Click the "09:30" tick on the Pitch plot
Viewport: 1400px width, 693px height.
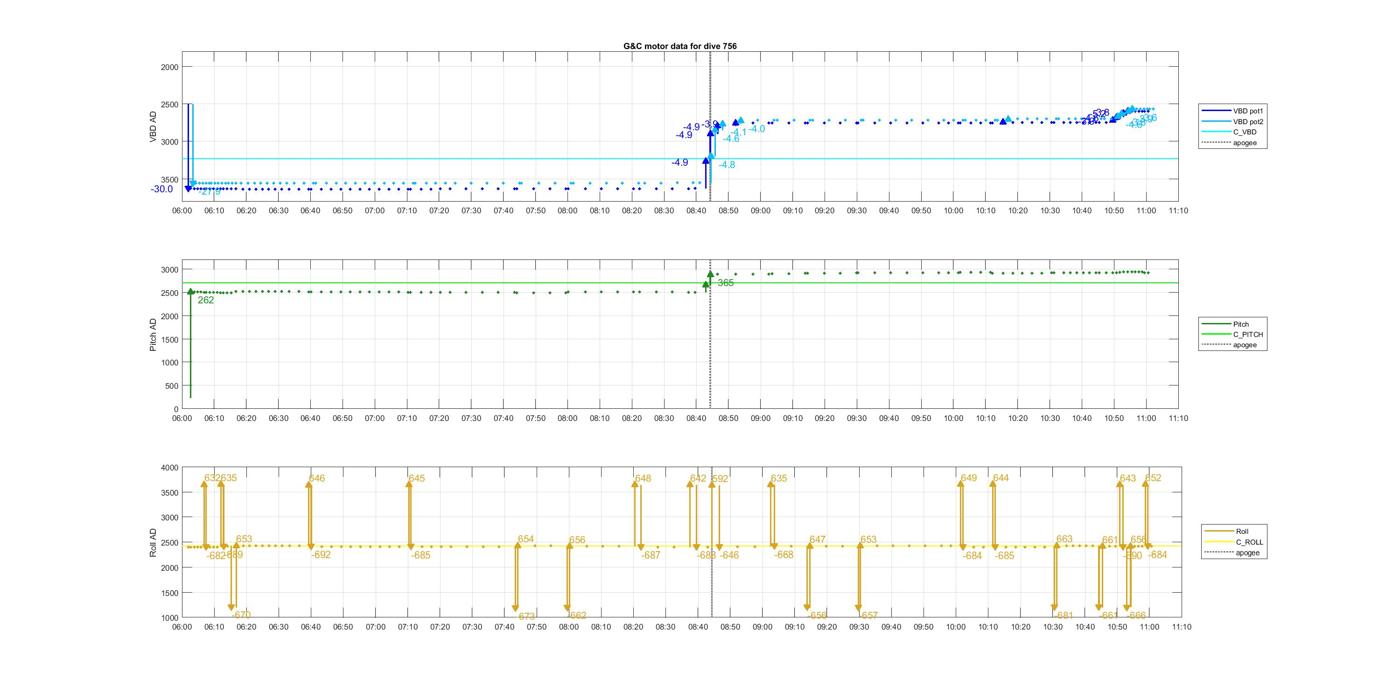[x=857, y=418]
